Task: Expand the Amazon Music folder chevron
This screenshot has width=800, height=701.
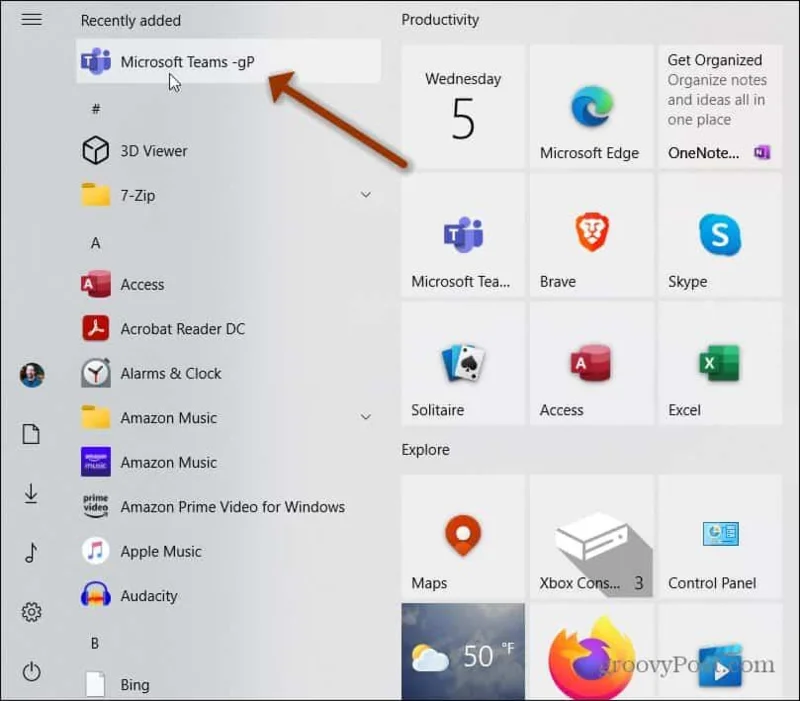Action: [x=365, y=417]
